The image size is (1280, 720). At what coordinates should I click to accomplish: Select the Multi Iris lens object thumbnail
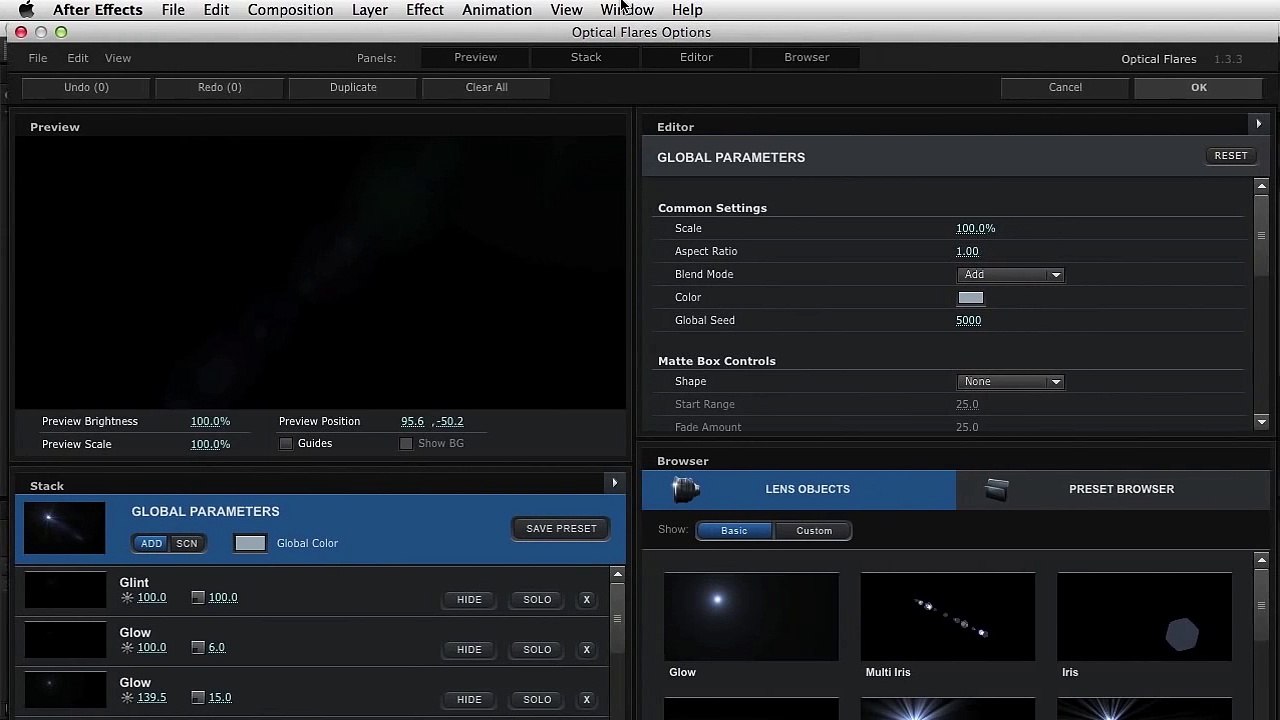pyautogui.click(x=948, y=616)
